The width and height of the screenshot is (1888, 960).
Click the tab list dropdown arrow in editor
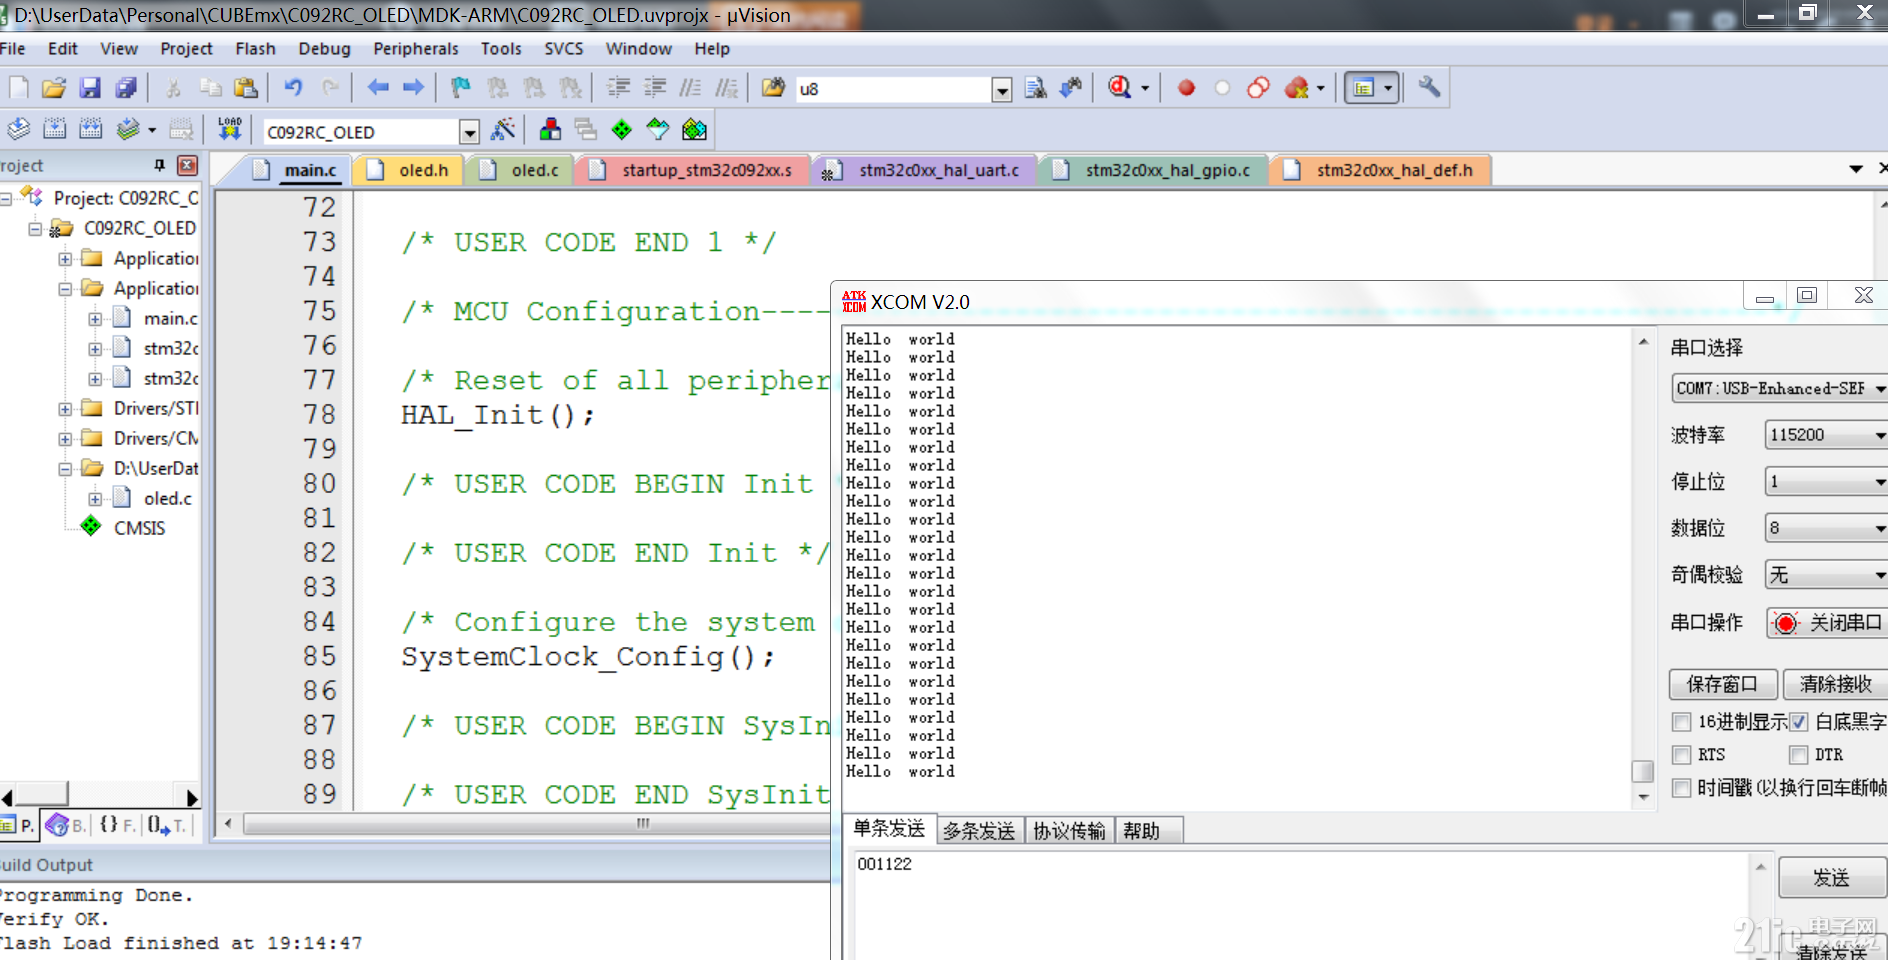pyautogui.click(x=1855, y=169)
